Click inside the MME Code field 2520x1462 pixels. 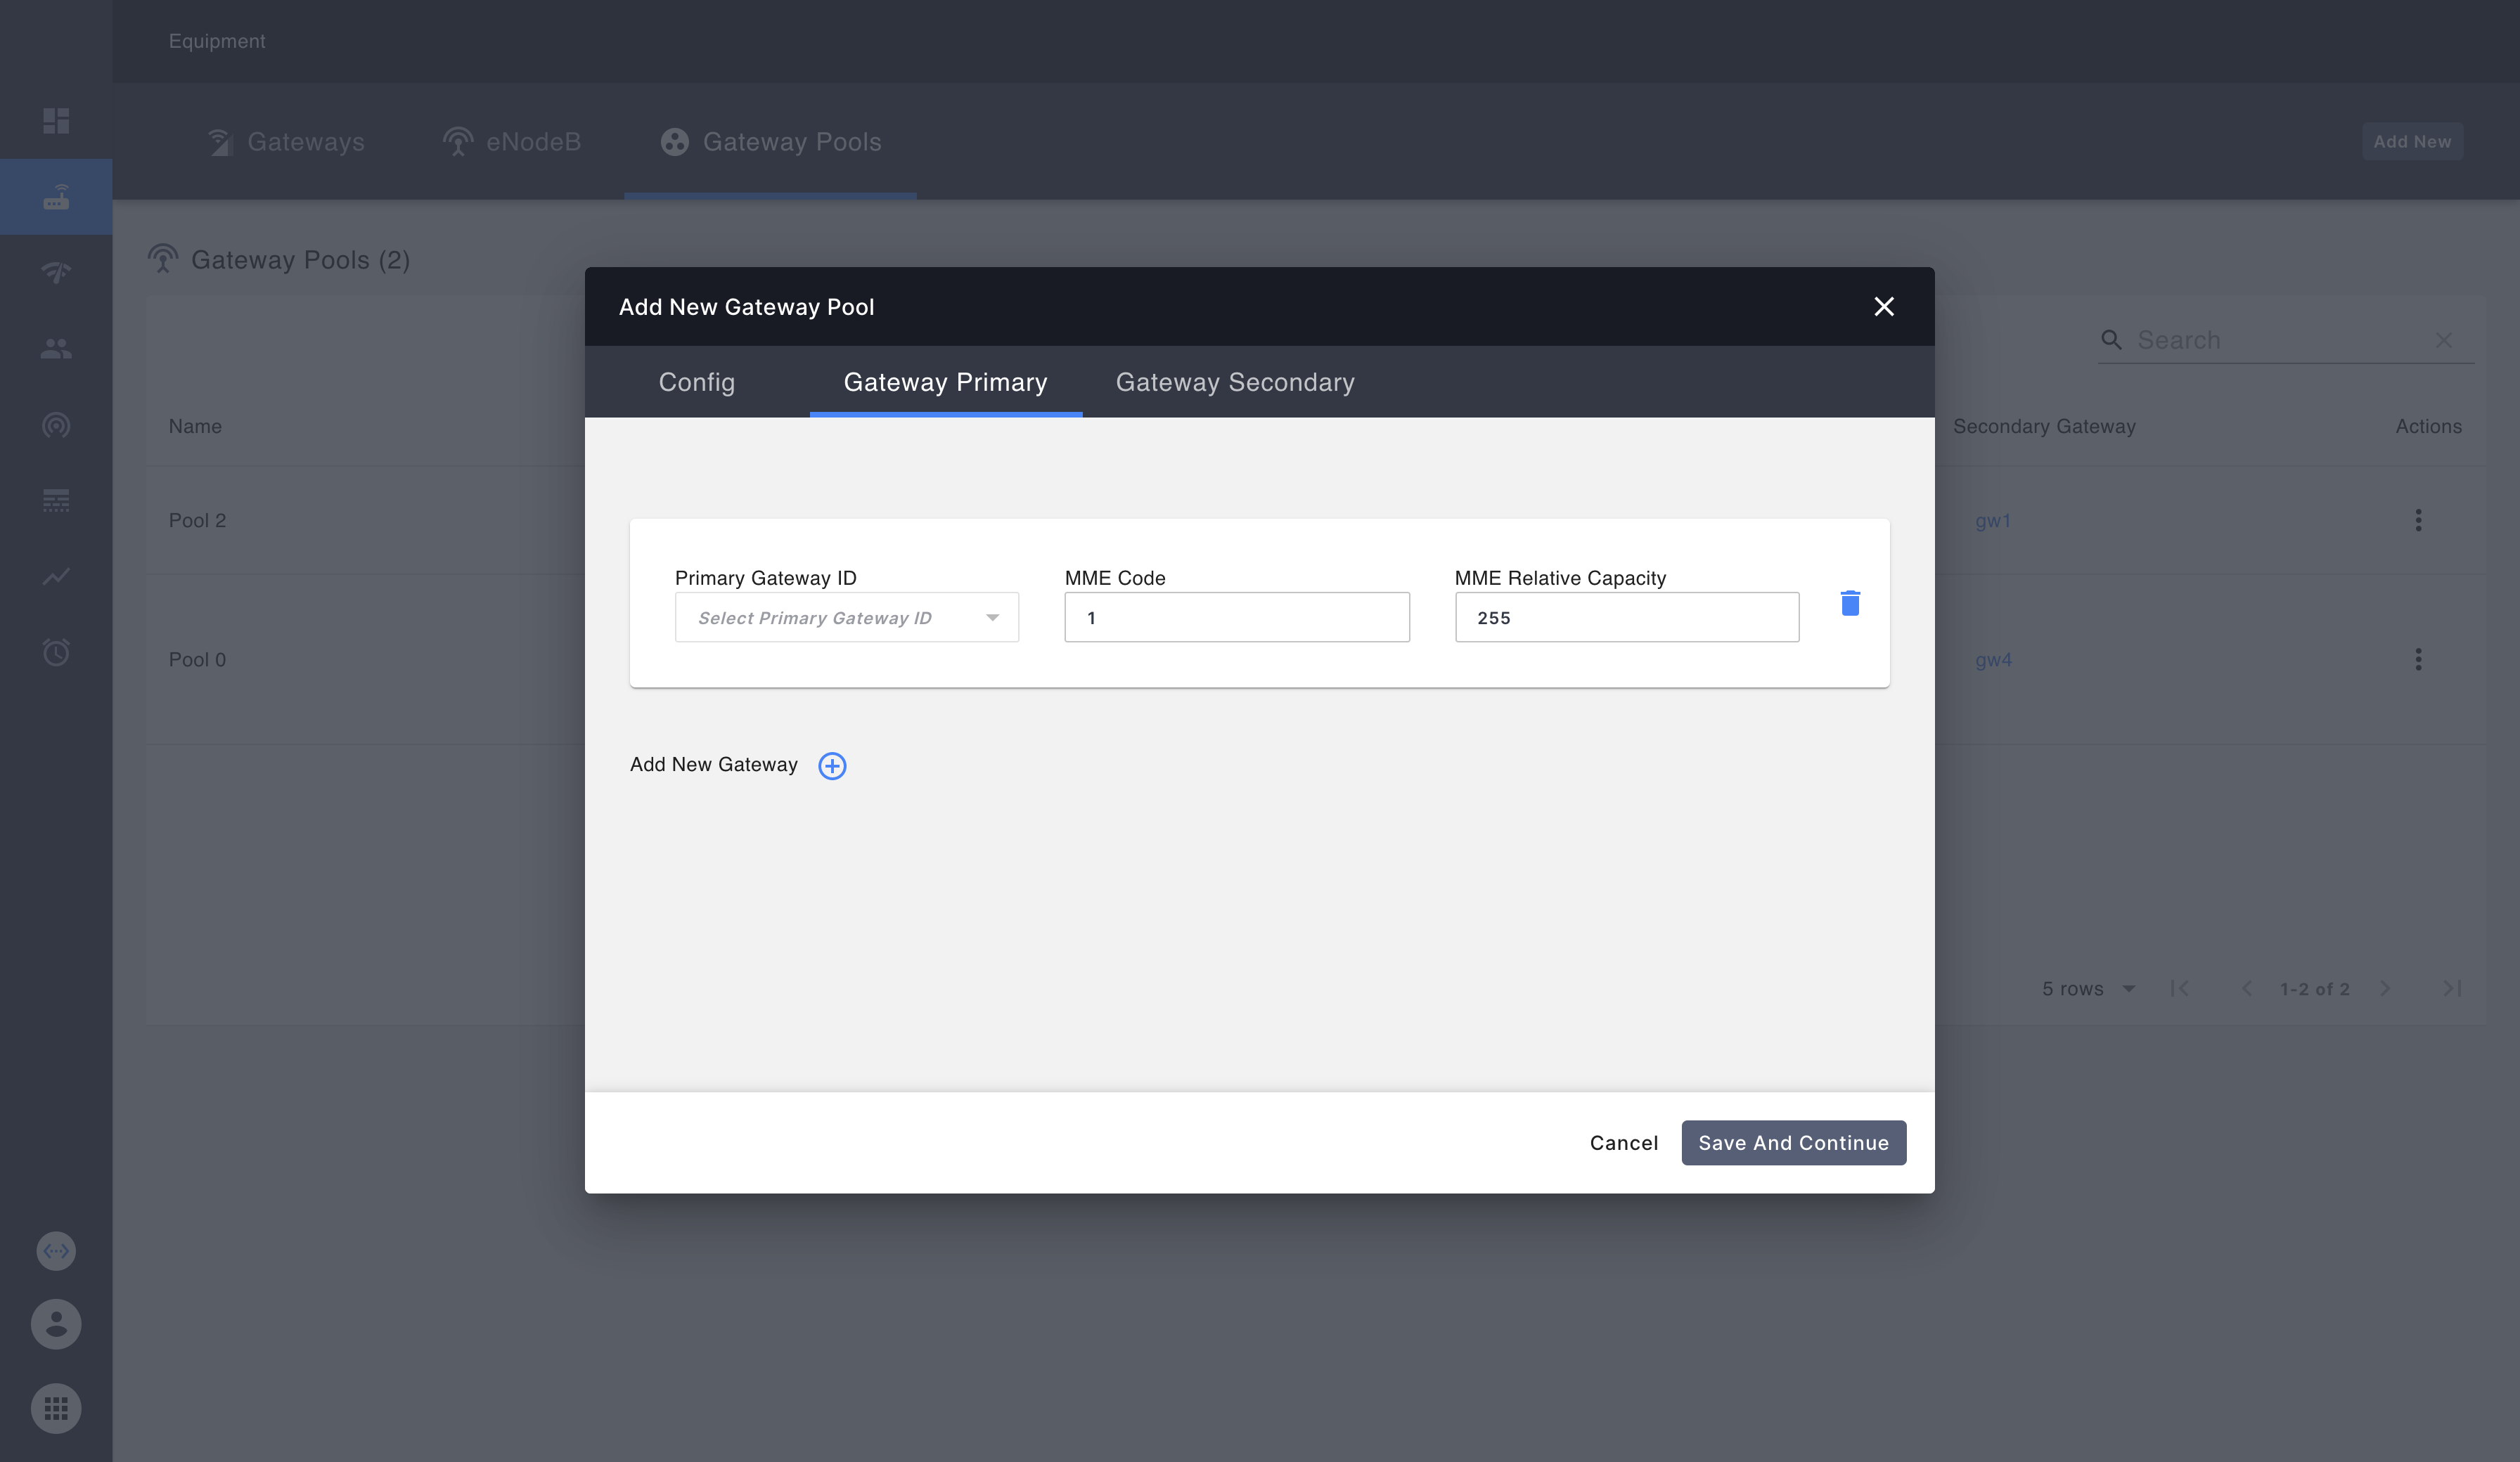(1236, 617)
